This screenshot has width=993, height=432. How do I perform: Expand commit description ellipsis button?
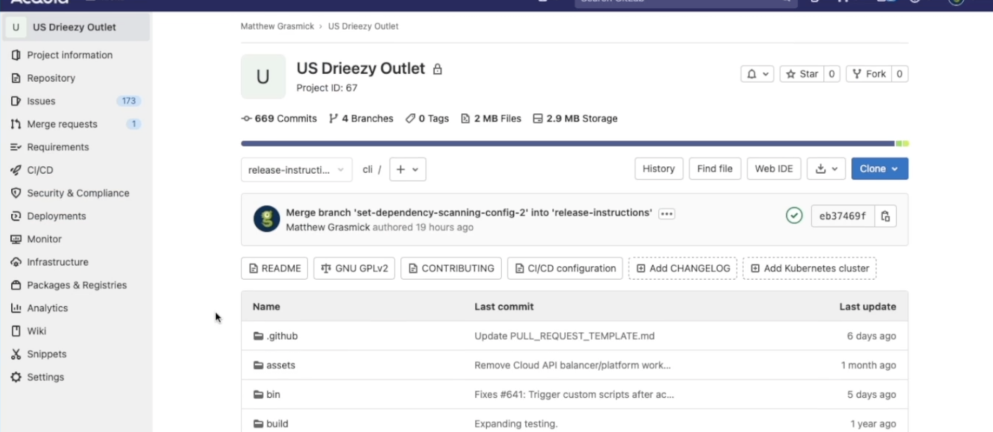tap(666, 214)
